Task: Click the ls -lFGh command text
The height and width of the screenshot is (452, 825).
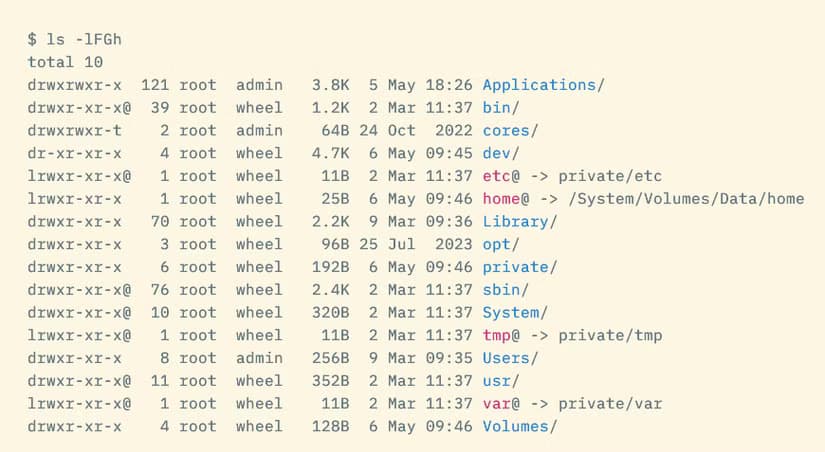Action: tap(84, 39)
